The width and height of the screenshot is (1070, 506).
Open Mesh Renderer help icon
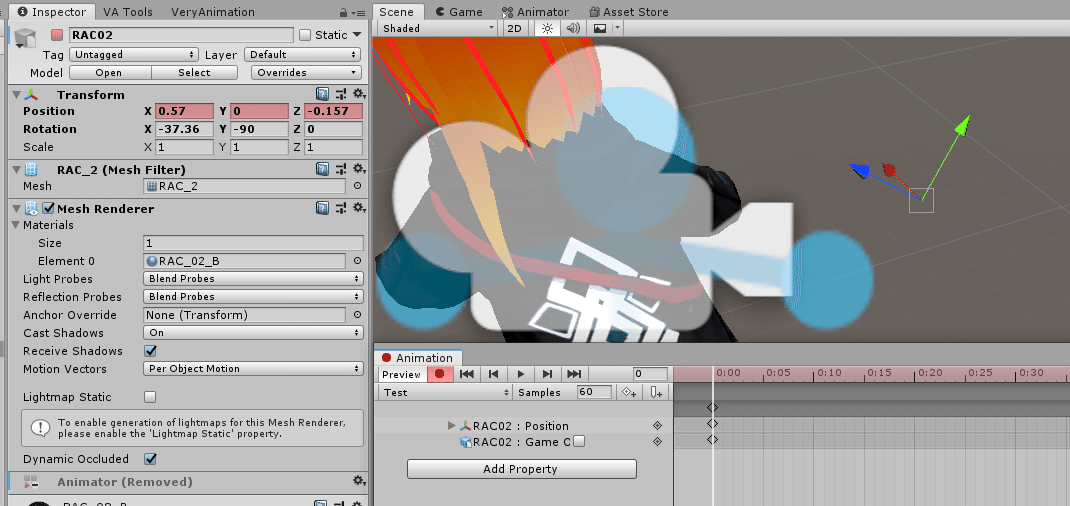point(323,208)
